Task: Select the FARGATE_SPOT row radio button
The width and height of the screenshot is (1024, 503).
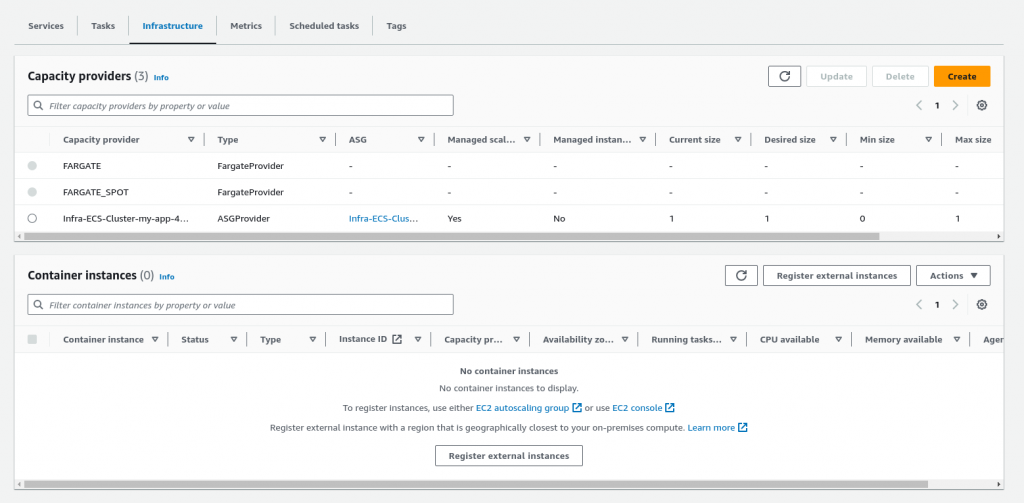Action: pyautogui.click(x=32, y=192)
